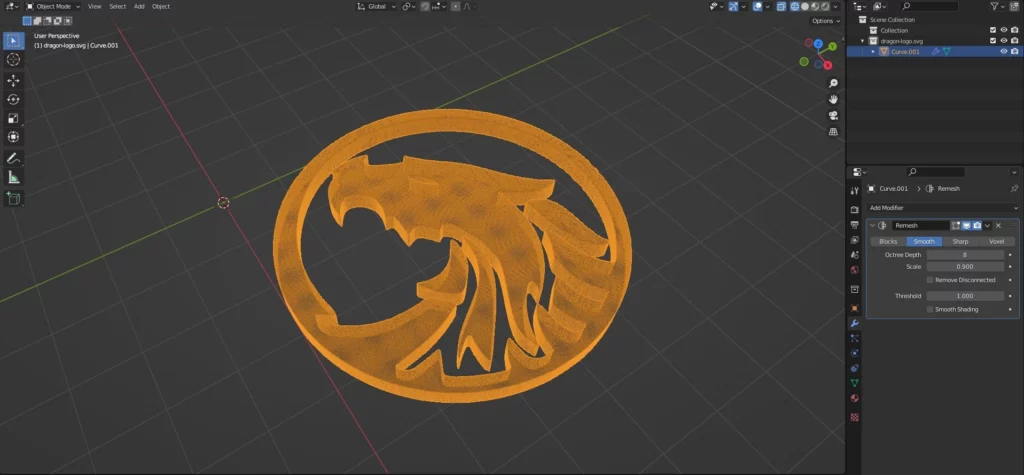Open Remesh modifier extra options arrow
Image resolution: width=1024 pixels, height=475 pixels.
pyautogui.click(x=987, y=225)
